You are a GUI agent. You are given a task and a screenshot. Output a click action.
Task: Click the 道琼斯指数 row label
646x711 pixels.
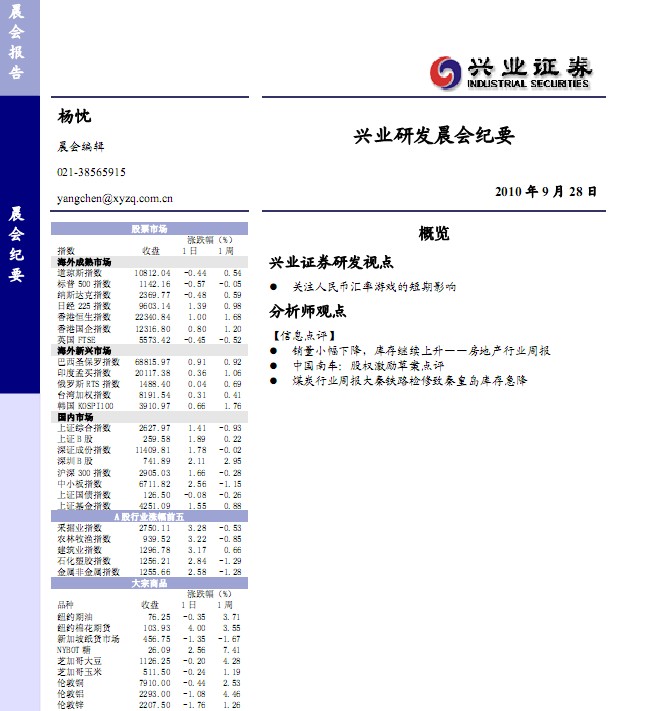[79, 273]
